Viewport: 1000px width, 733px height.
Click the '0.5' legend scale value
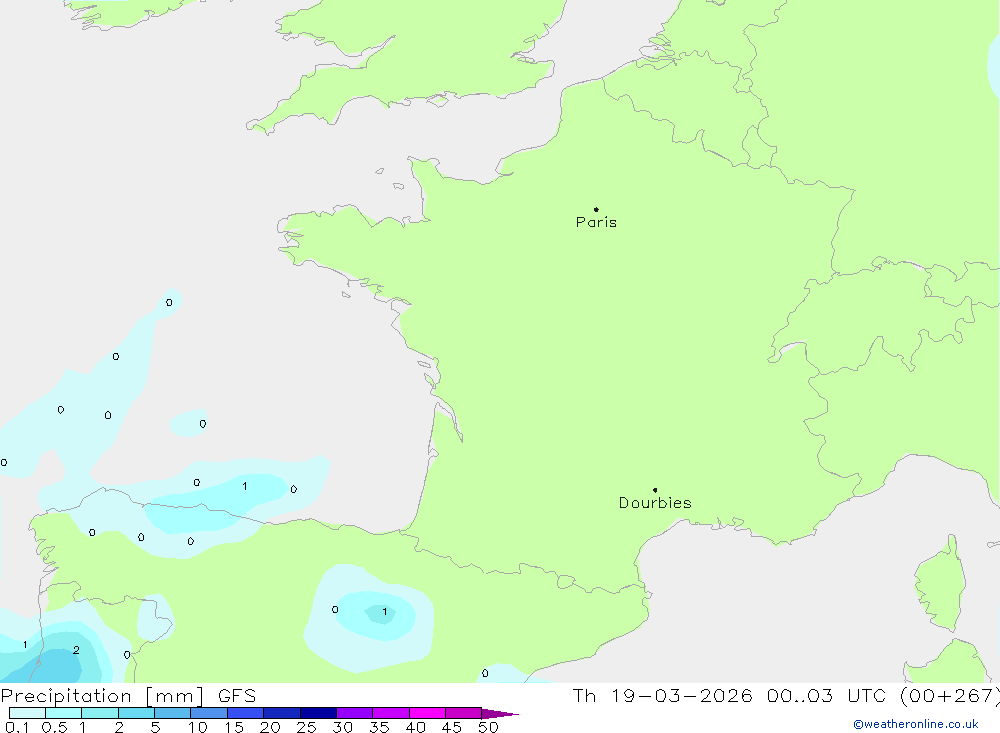[54, 727]
